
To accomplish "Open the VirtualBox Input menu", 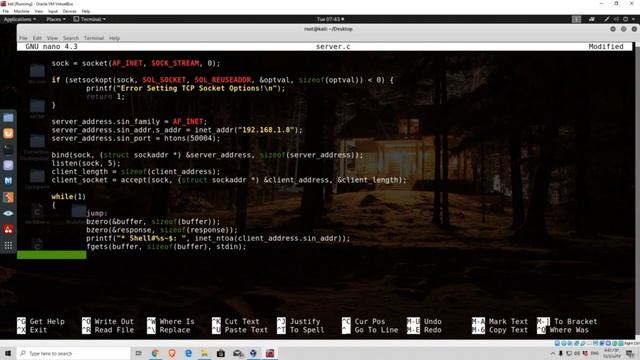I will 53,11.
